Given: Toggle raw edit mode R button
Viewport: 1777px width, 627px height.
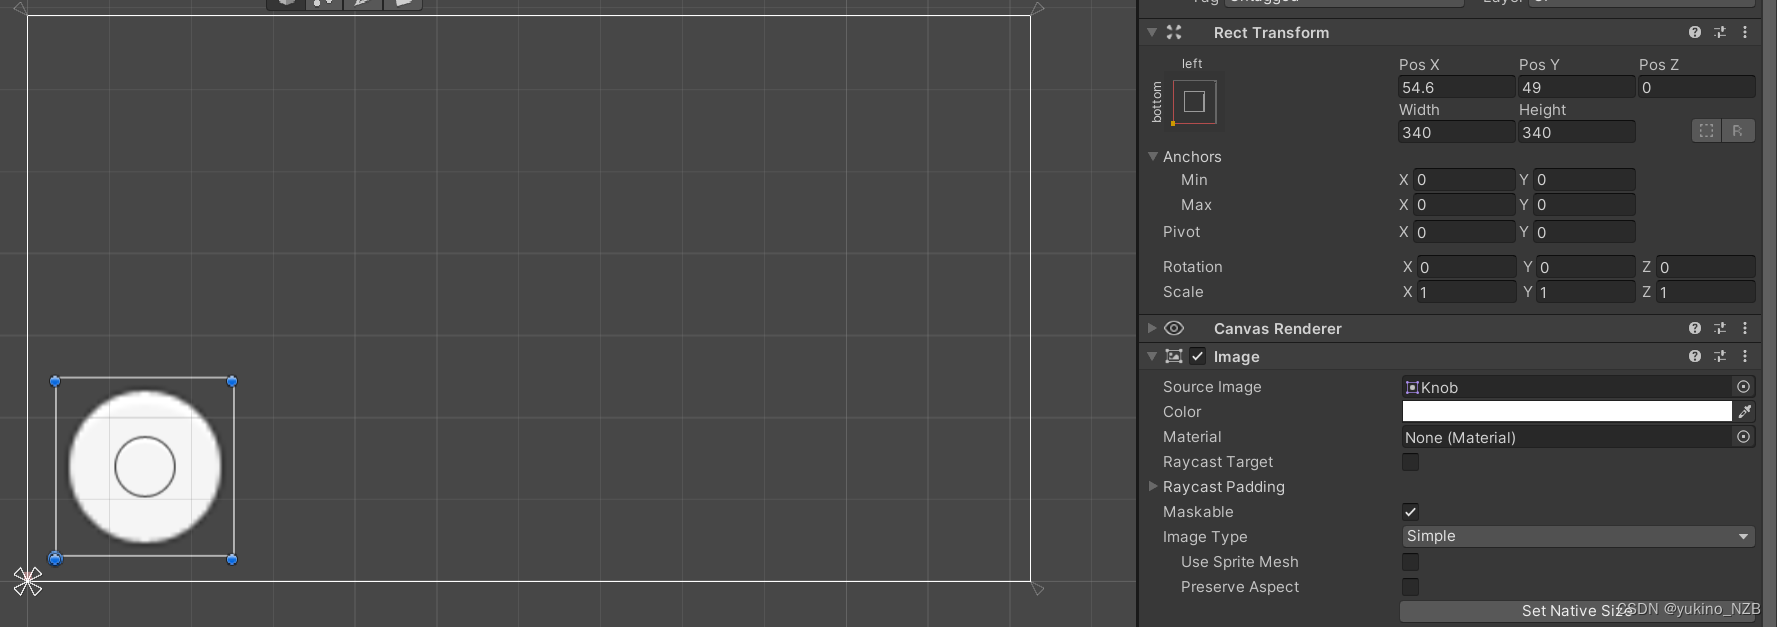Looking at the screenshot, I should tap(1738, 131).
